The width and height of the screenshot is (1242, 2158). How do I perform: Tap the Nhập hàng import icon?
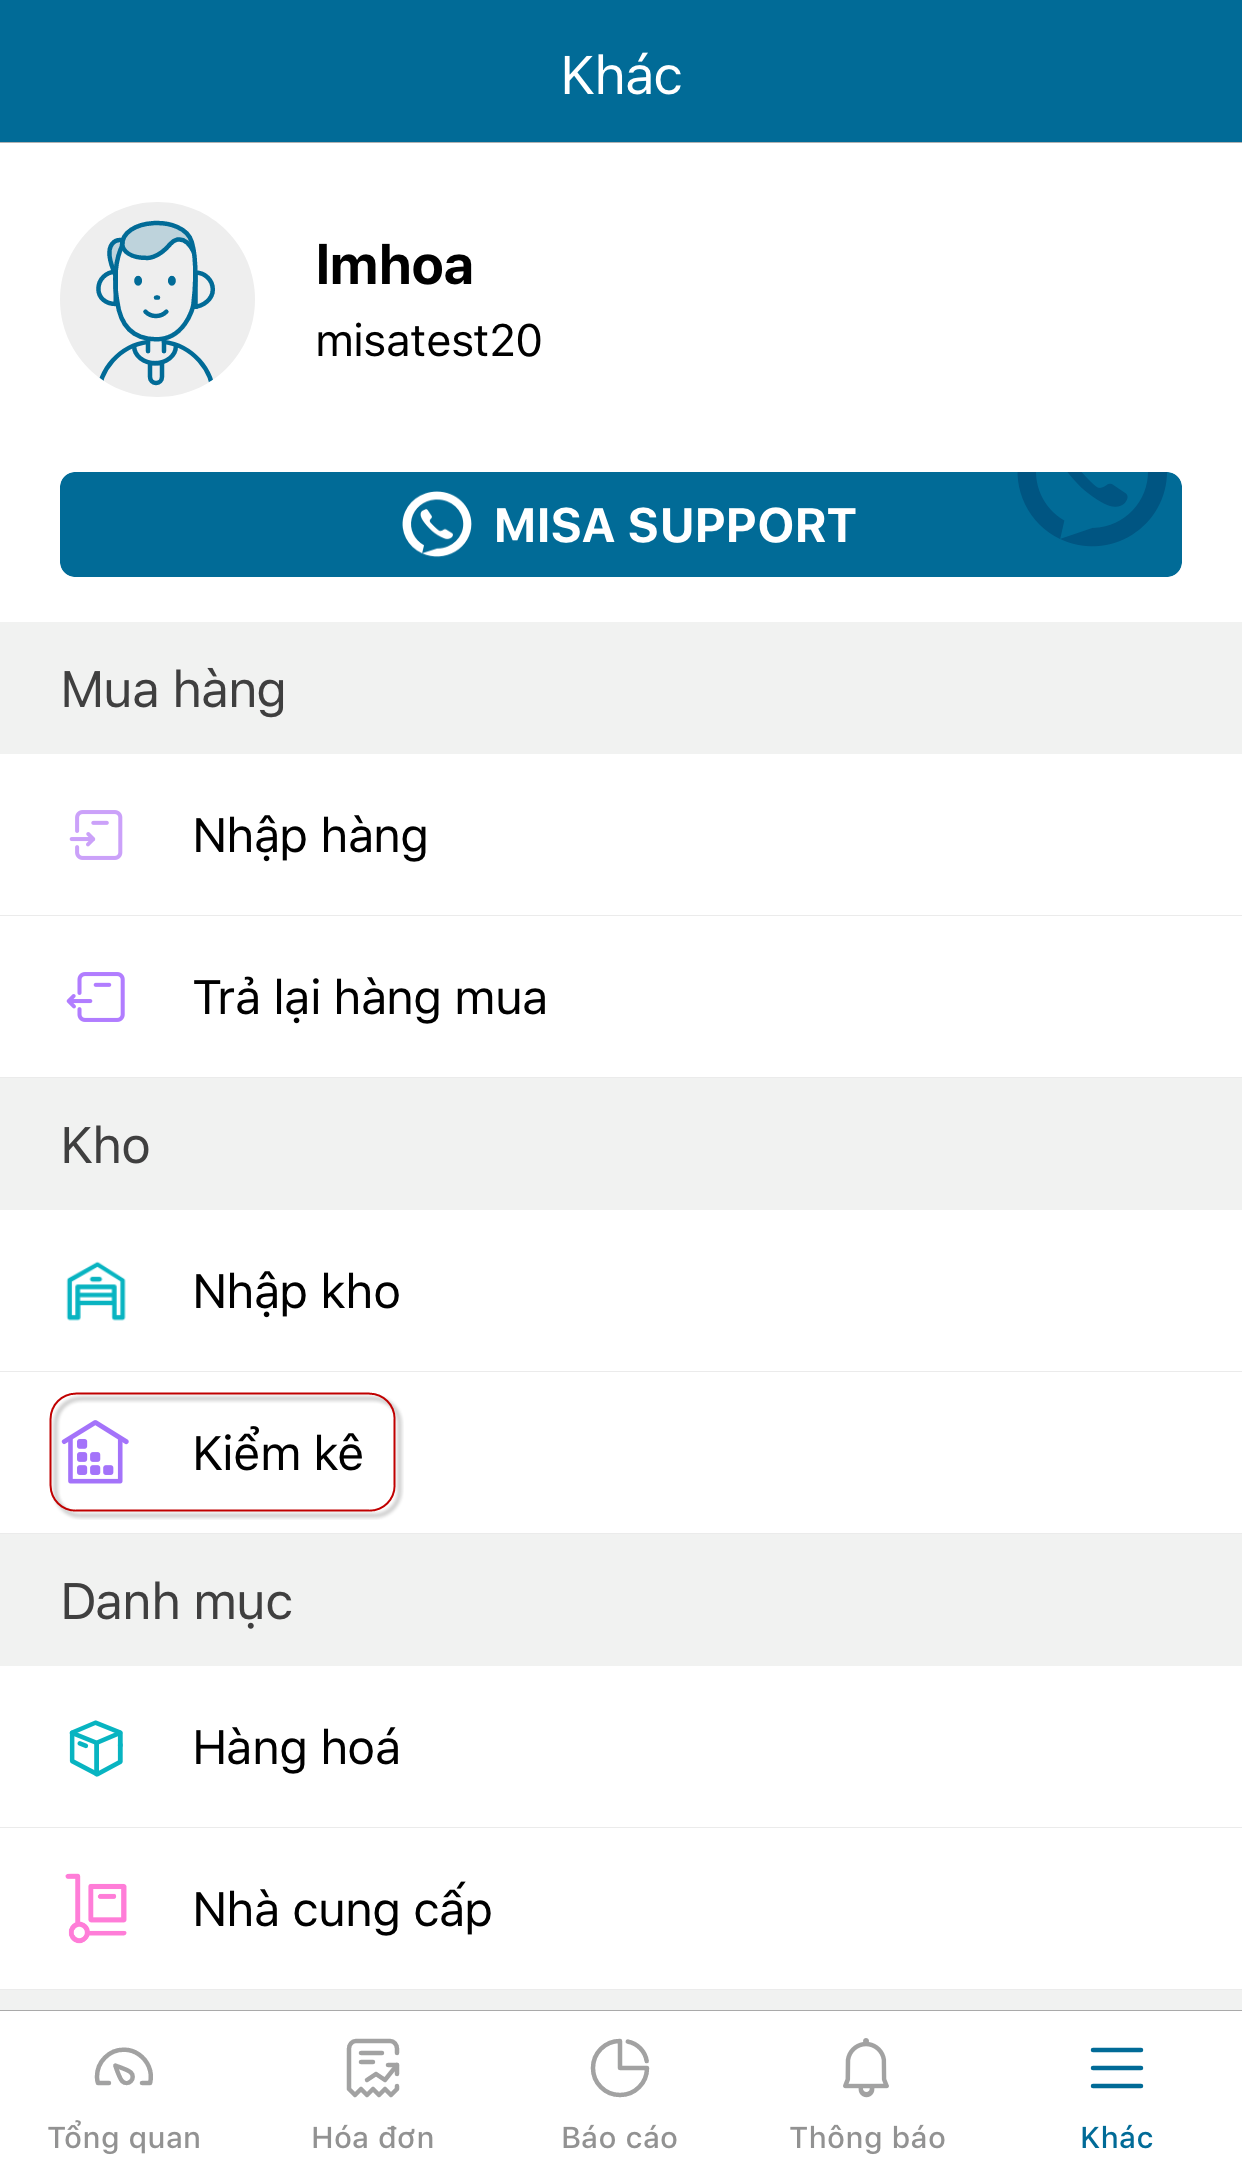coord(97,835)
